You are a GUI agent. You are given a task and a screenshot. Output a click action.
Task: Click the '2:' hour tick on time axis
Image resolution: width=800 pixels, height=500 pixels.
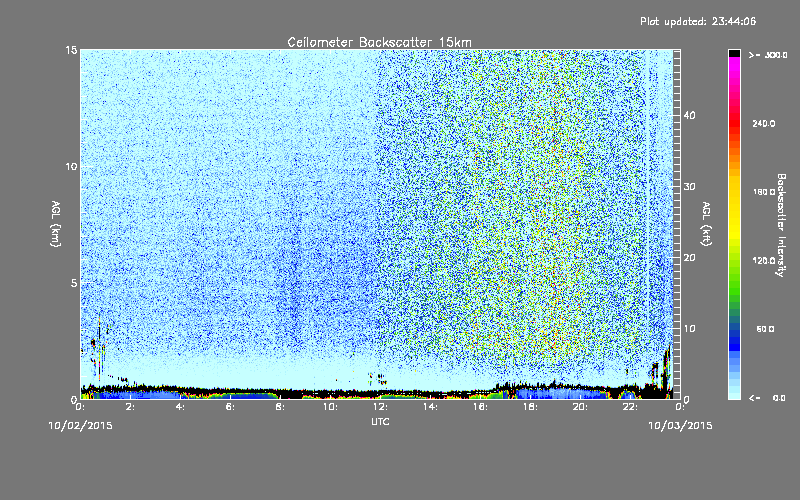(x=130, y=407)
